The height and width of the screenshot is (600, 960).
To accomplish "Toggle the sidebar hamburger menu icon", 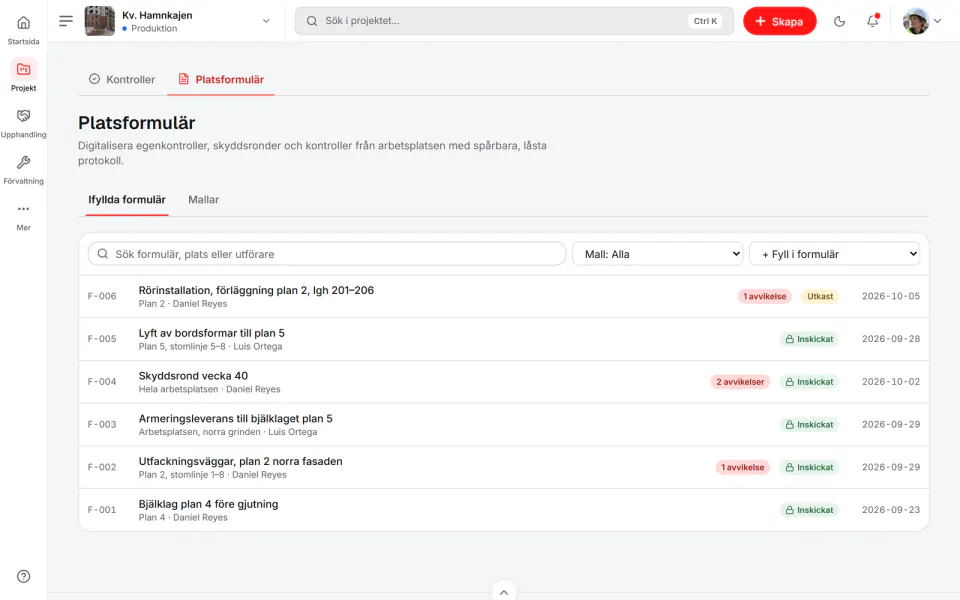I will [x=66, y=21].
